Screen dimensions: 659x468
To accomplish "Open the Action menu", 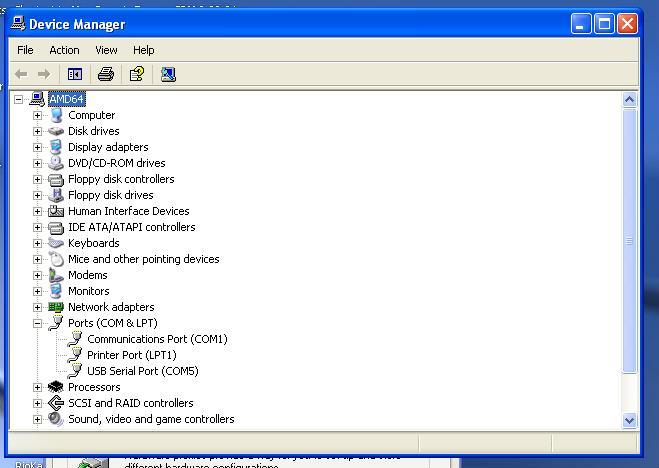I will point(64,50).
